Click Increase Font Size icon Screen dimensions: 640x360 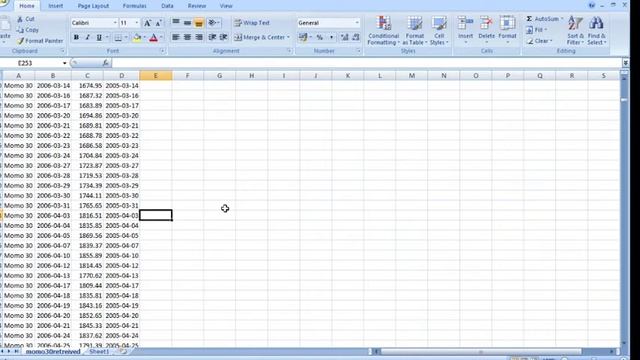[147, 23]
